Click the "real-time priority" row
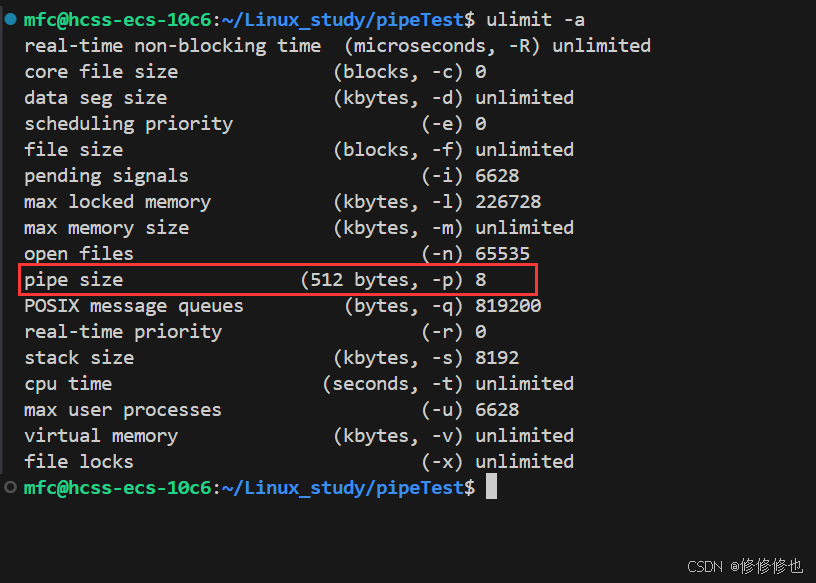The height and width of the screenshot is (583, 816). click(x=255, y=332)
